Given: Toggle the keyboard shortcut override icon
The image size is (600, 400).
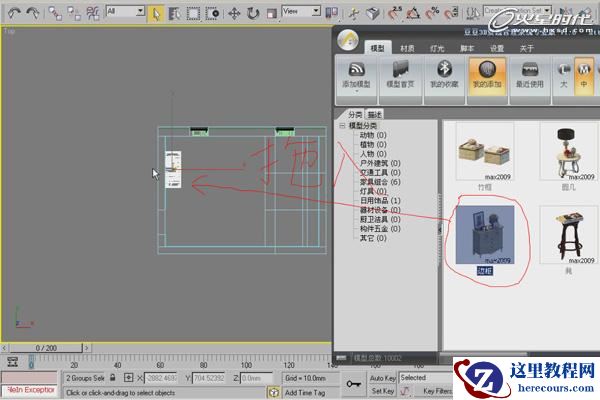Looking at the screenshot, I should [x=372, y=14].
